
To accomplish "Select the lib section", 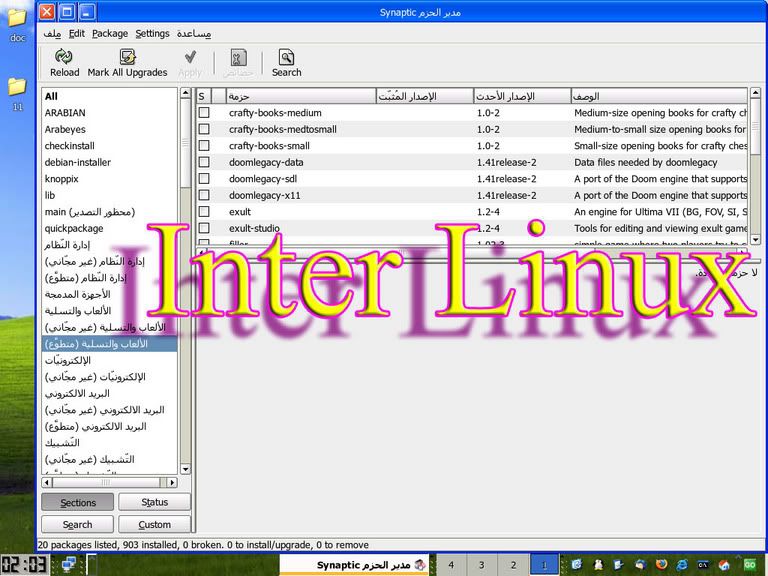I will coord(109,195).
